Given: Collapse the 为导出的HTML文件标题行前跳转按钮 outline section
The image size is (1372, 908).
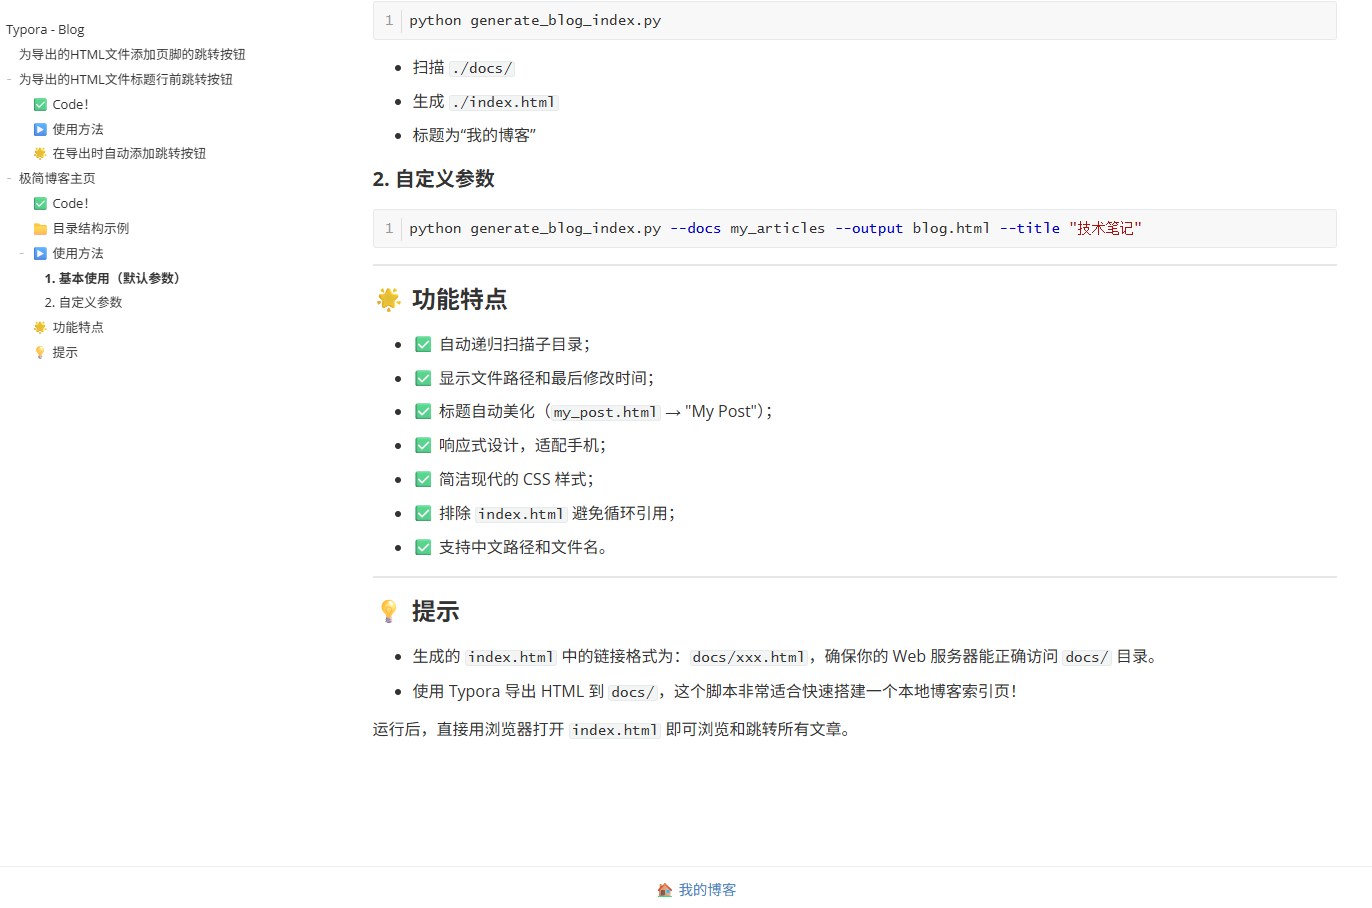Looking at the screenshot, I should (x=9, y=80).
